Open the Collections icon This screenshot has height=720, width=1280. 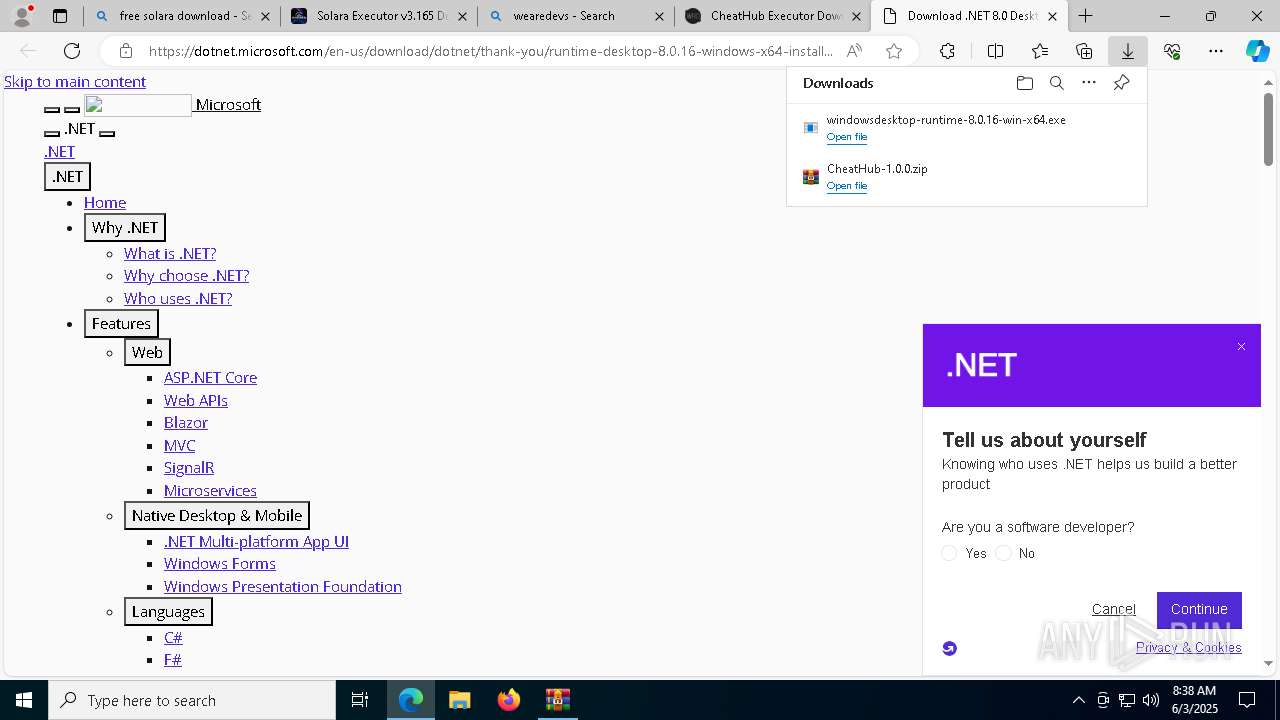coord(1084,51)
